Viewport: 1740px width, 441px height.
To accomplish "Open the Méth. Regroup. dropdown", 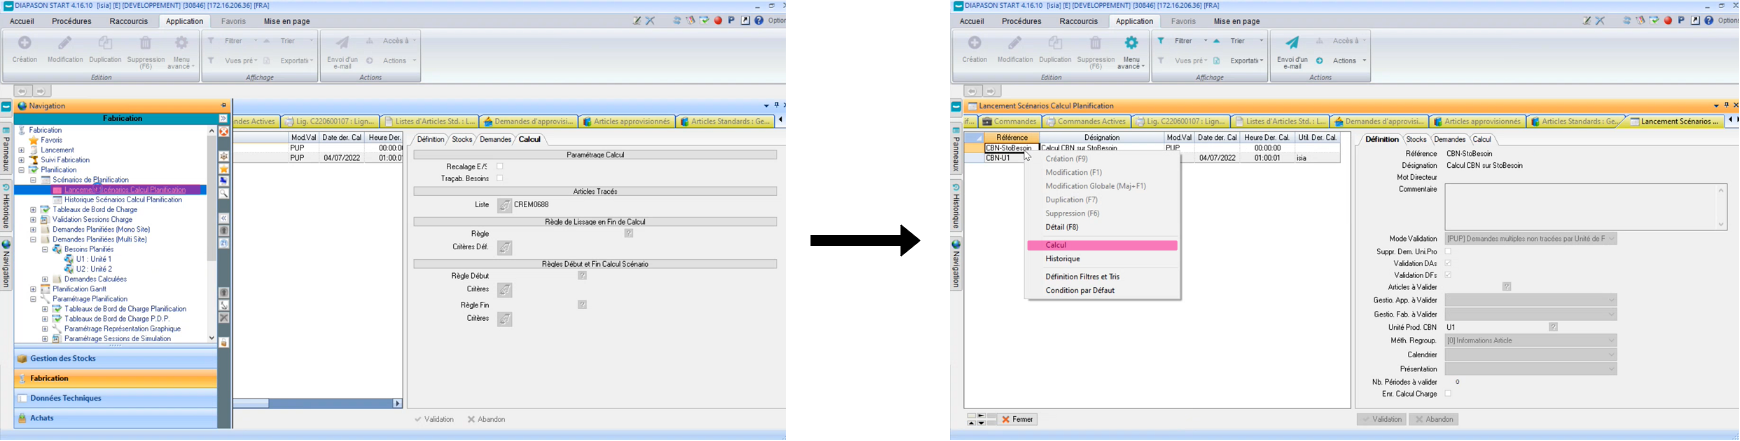I will click(1611, 341).
